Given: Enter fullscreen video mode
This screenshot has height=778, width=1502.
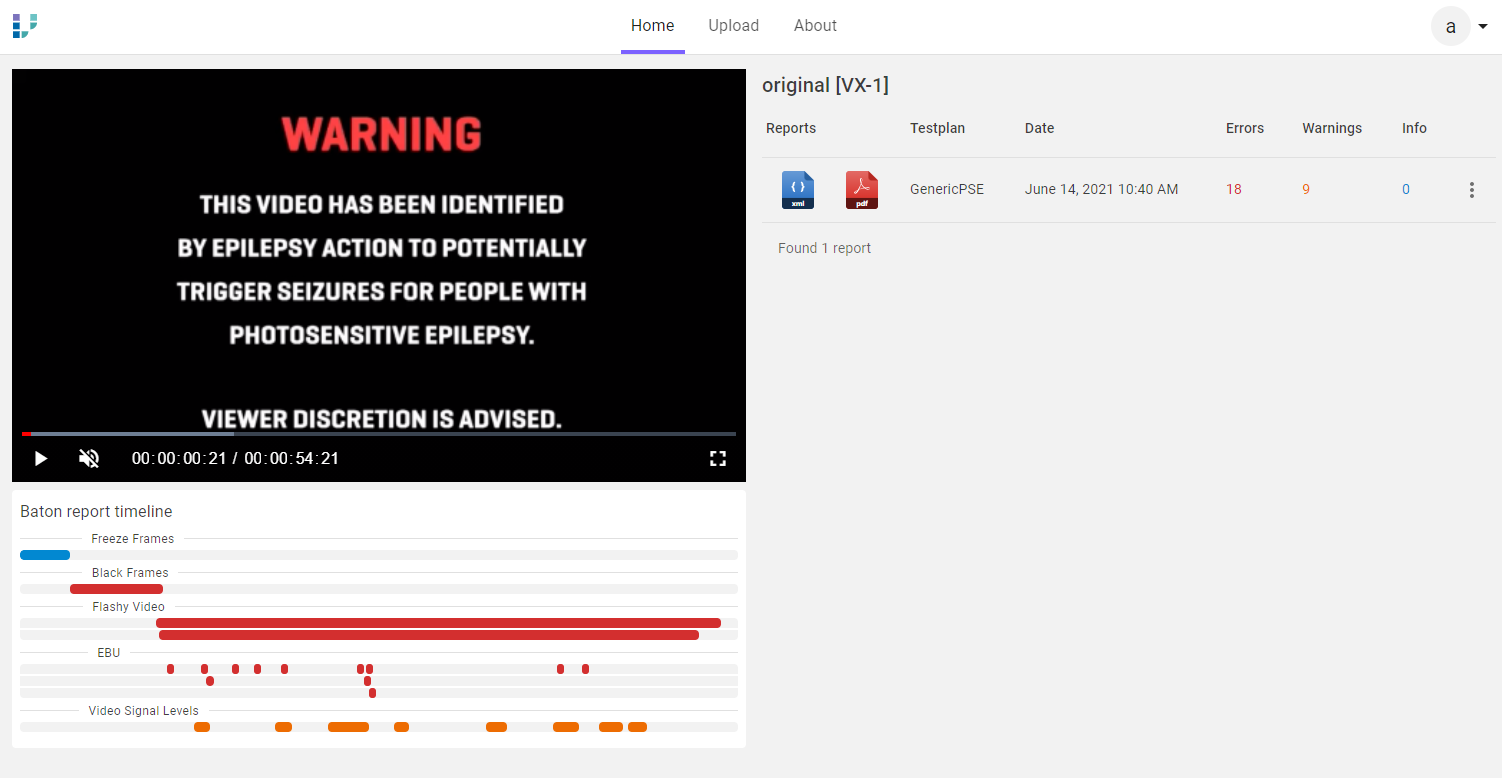Looking at the screenshot, I should [x=717, y=458].
